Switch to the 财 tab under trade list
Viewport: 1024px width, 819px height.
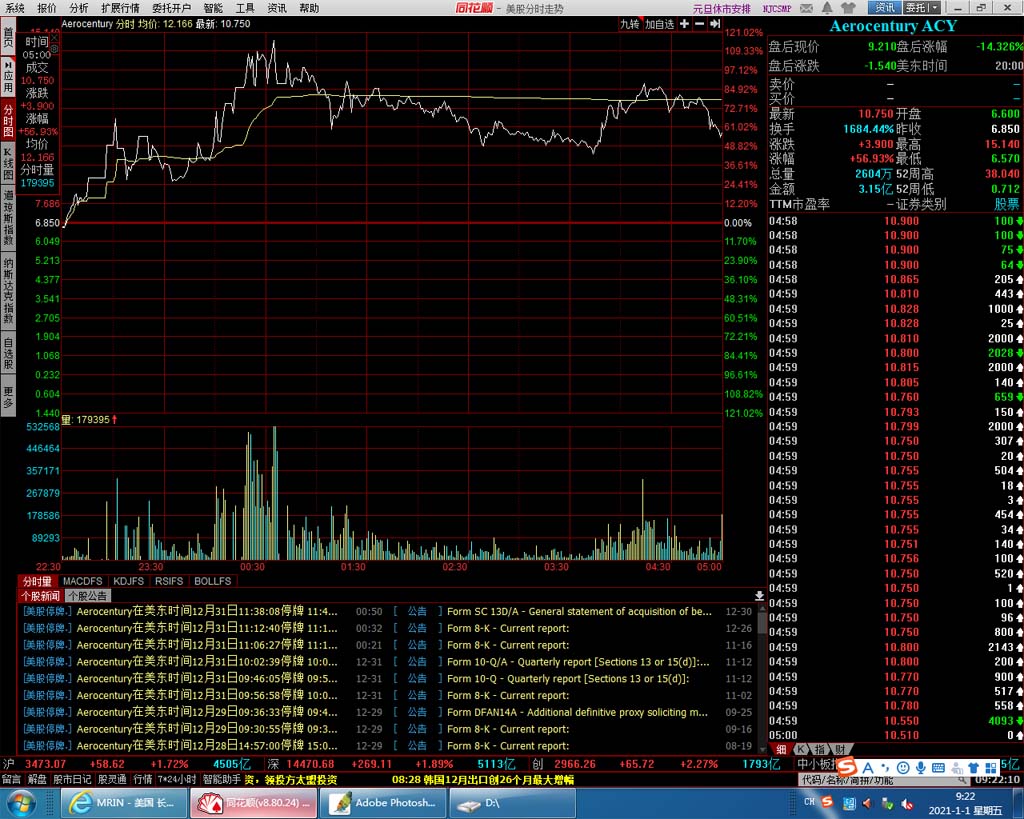(x=840, y=749)
